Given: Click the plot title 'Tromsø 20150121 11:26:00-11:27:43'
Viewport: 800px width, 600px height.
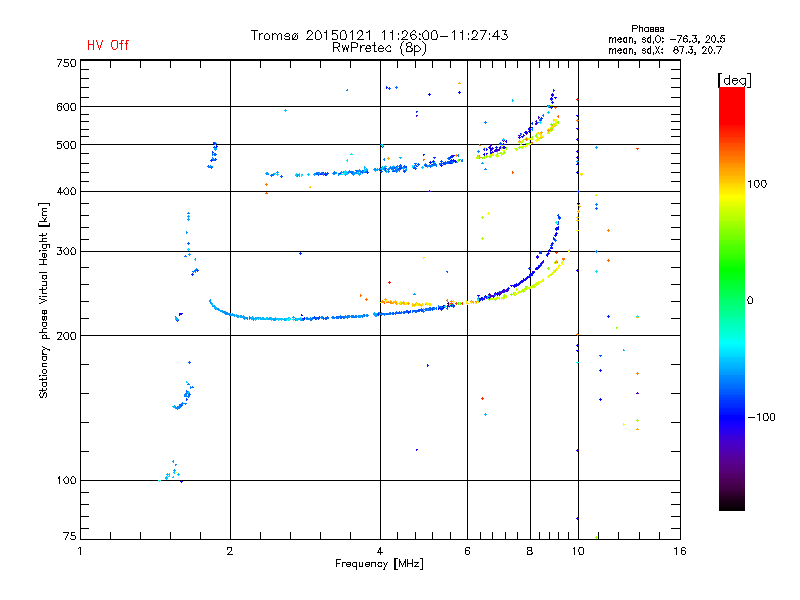Looking at the screenshot, I should [x=379, y=35].
